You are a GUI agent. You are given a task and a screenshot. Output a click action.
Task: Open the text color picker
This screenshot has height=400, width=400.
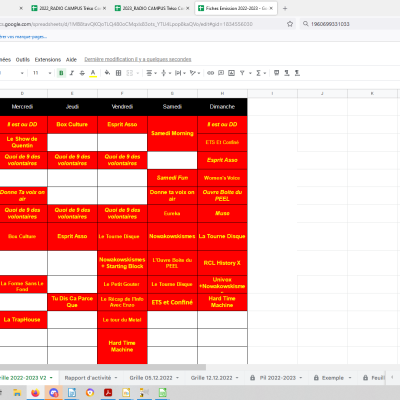tap(93, 73)
